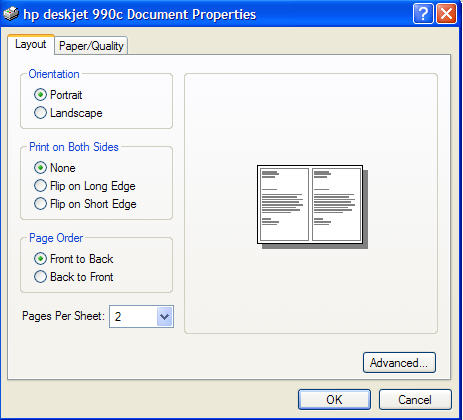Select None for Print on Both Sides
Screen dimensions: 463x420
[40, 167]
